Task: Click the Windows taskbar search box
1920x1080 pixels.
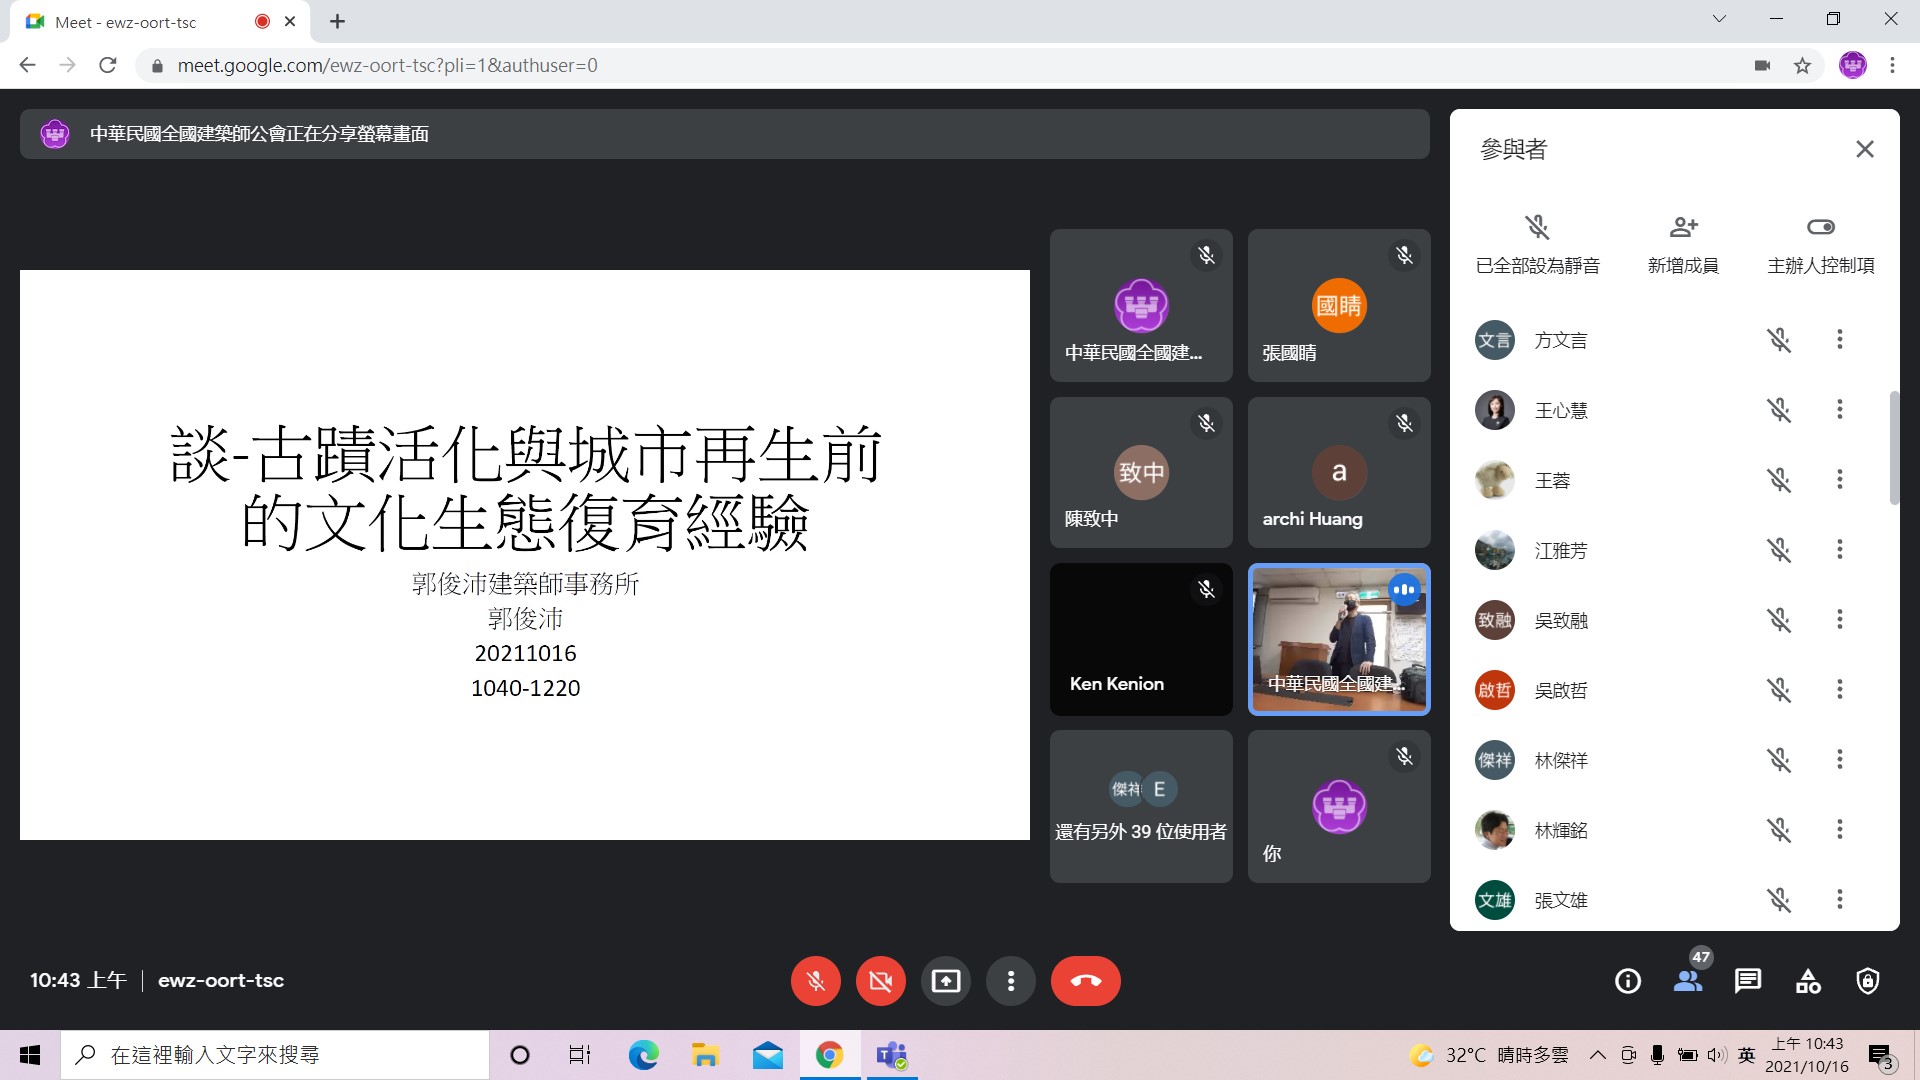Action: (x=275, y=1055)
